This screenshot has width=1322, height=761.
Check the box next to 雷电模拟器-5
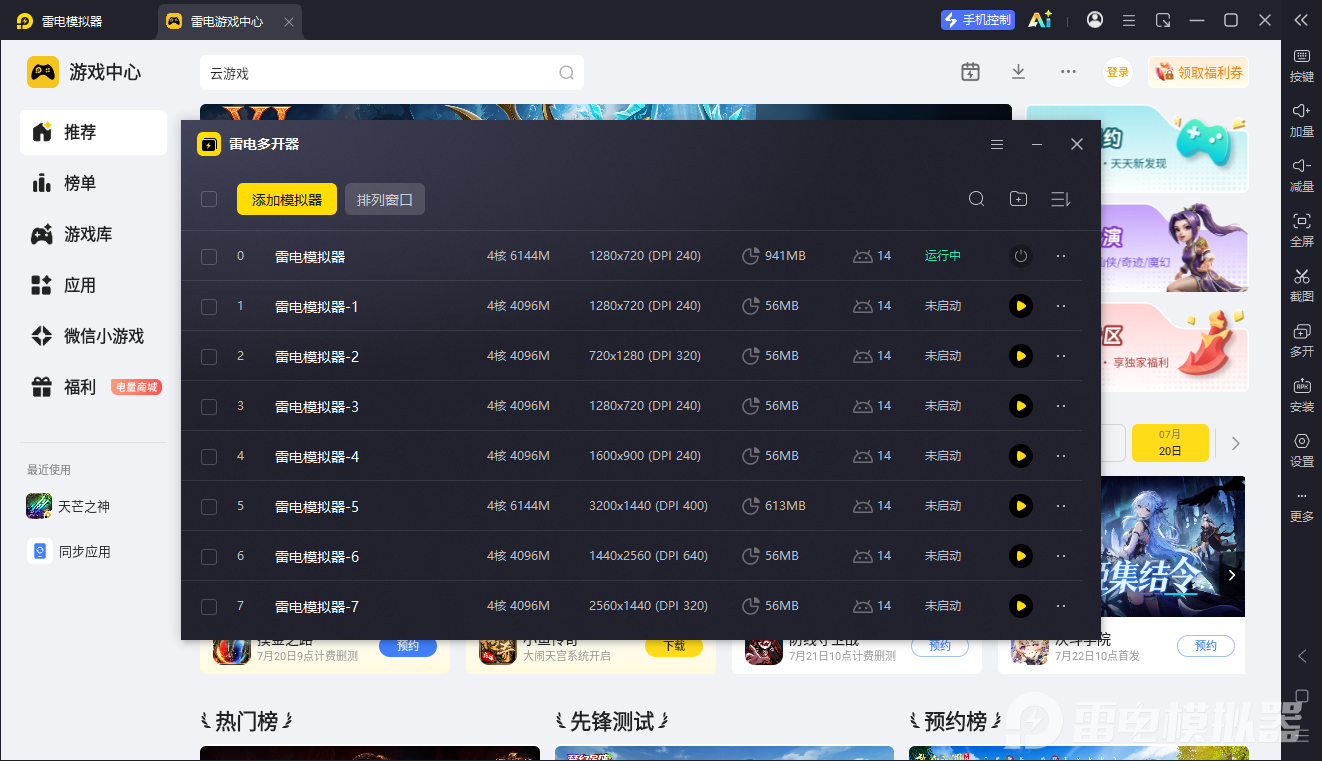point(209,507)
